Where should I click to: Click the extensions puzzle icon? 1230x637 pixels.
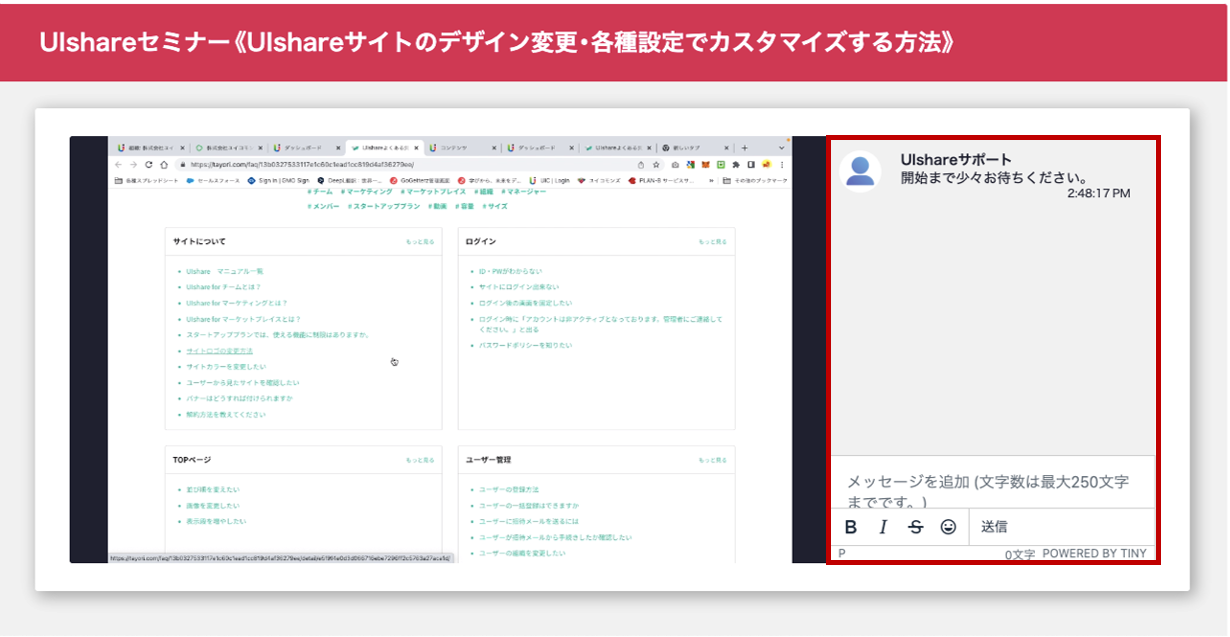pos(736,164)
